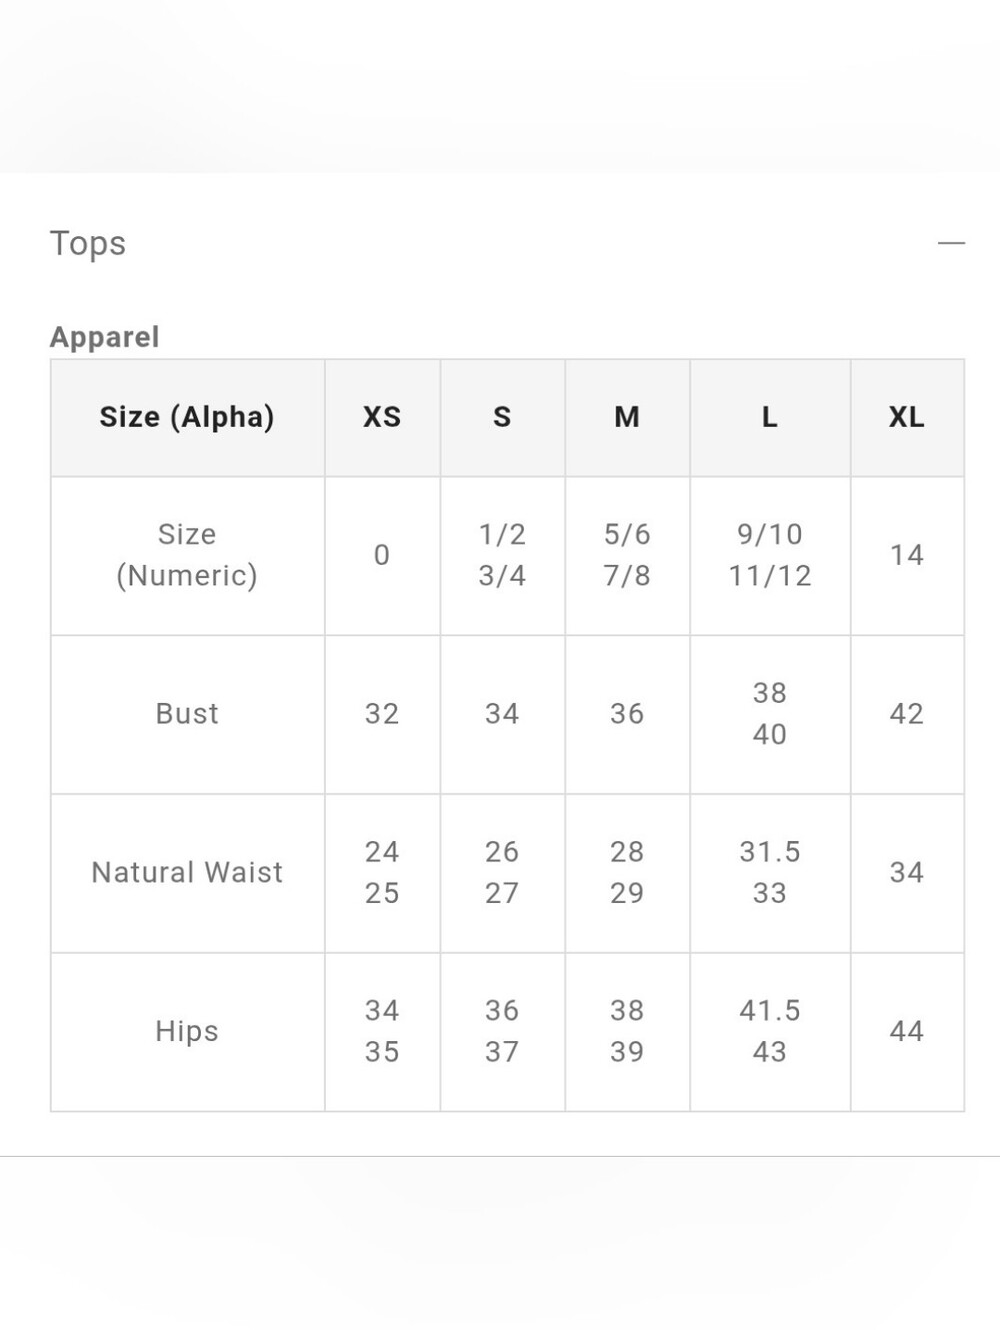Click the Bust row label
This screenshot has width=1000, height=1330.
pyautogui.click(x=187, y=714)
